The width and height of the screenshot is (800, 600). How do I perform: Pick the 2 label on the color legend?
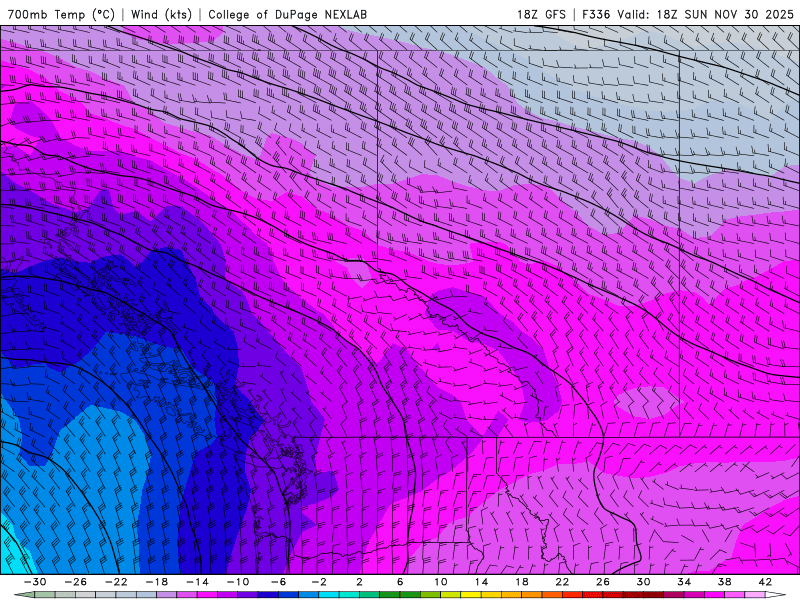360,582
